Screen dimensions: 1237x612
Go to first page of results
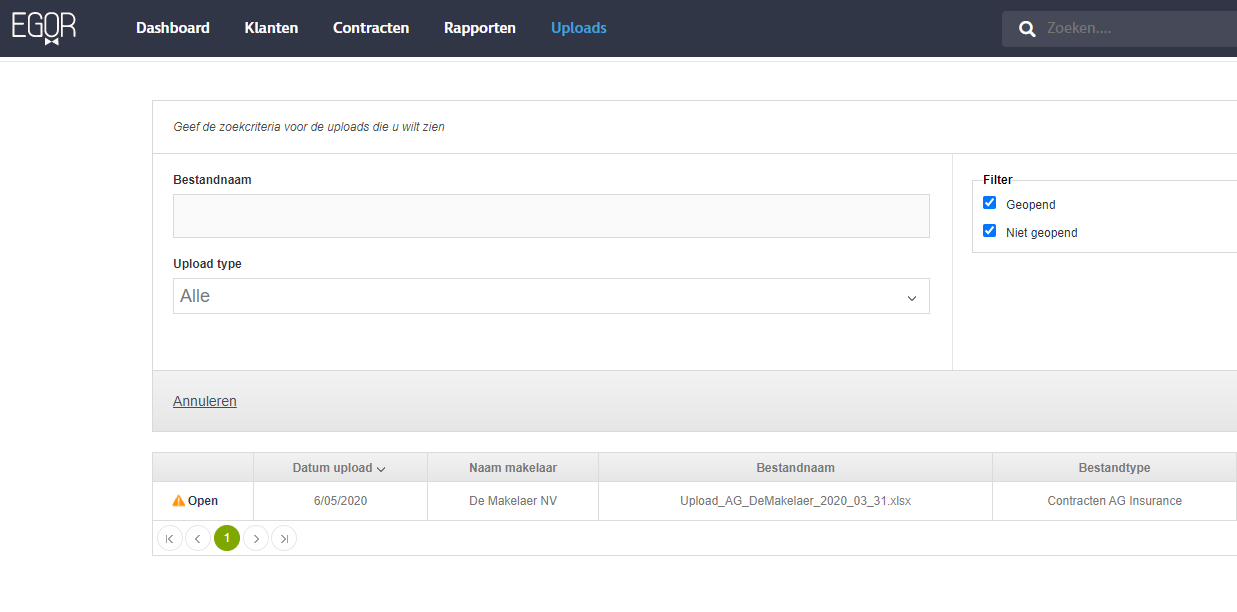click(x=170, y=539)
